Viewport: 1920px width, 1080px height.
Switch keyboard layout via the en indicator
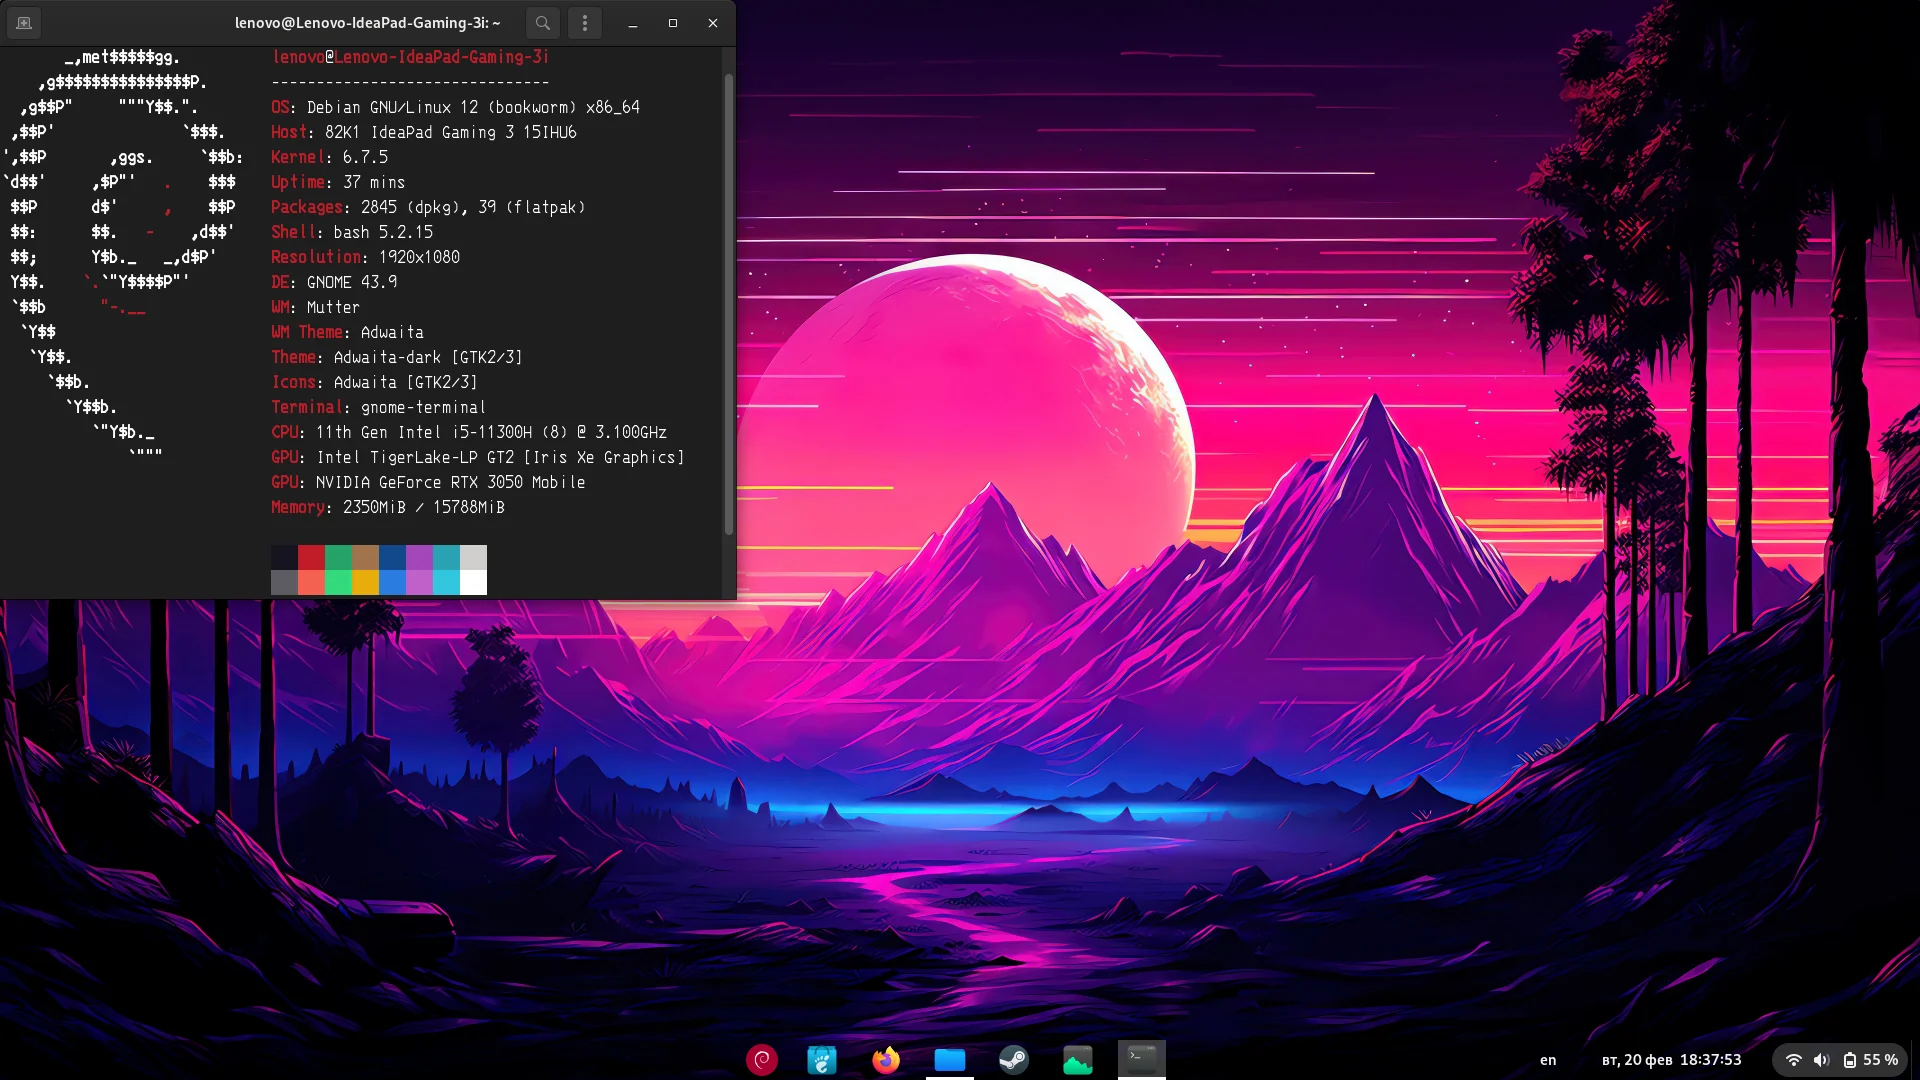(x=1546, y=1059)
